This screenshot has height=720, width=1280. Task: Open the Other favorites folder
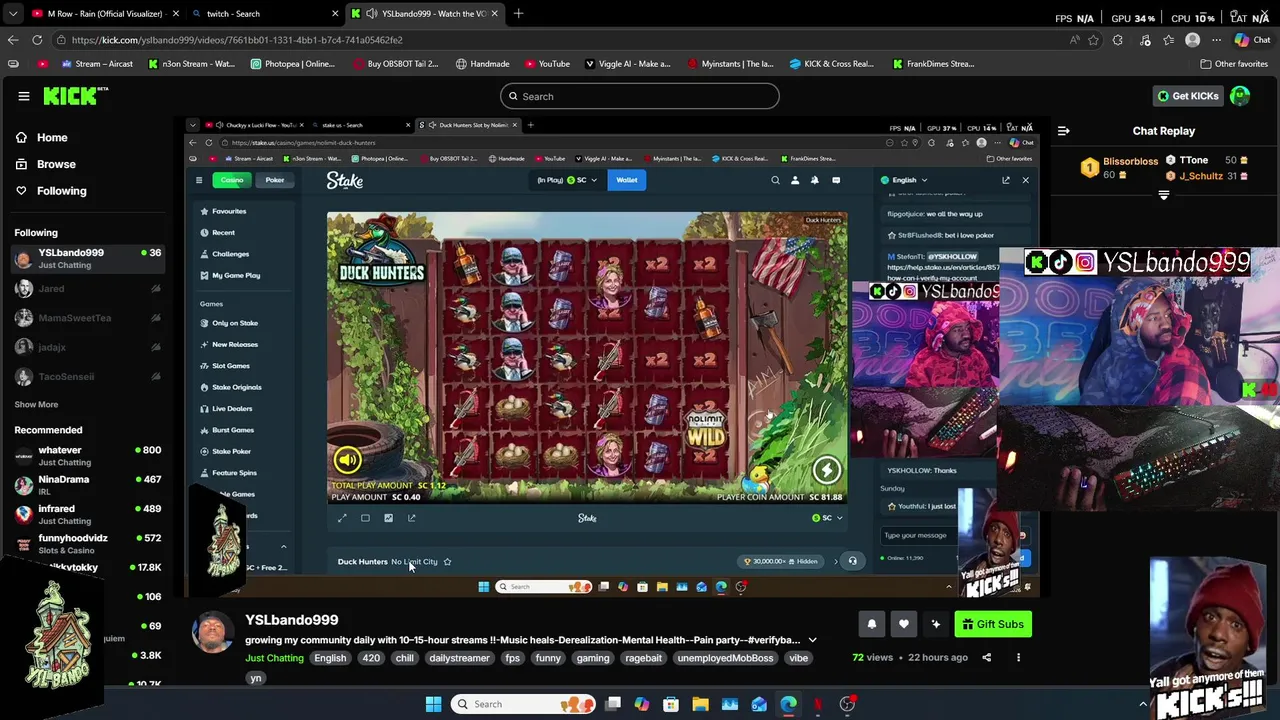[x=1234, y=64]
